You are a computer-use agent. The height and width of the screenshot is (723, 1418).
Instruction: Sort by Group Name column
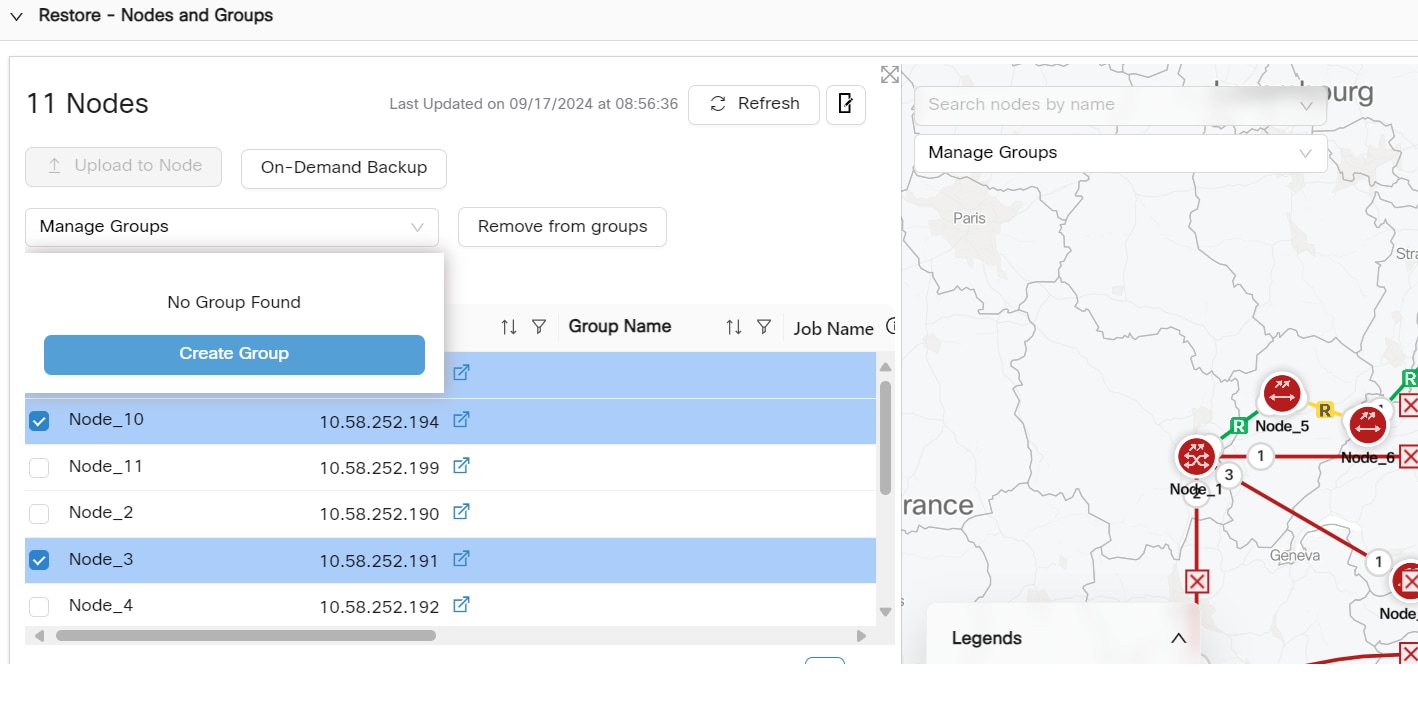(x=734, y=327)
